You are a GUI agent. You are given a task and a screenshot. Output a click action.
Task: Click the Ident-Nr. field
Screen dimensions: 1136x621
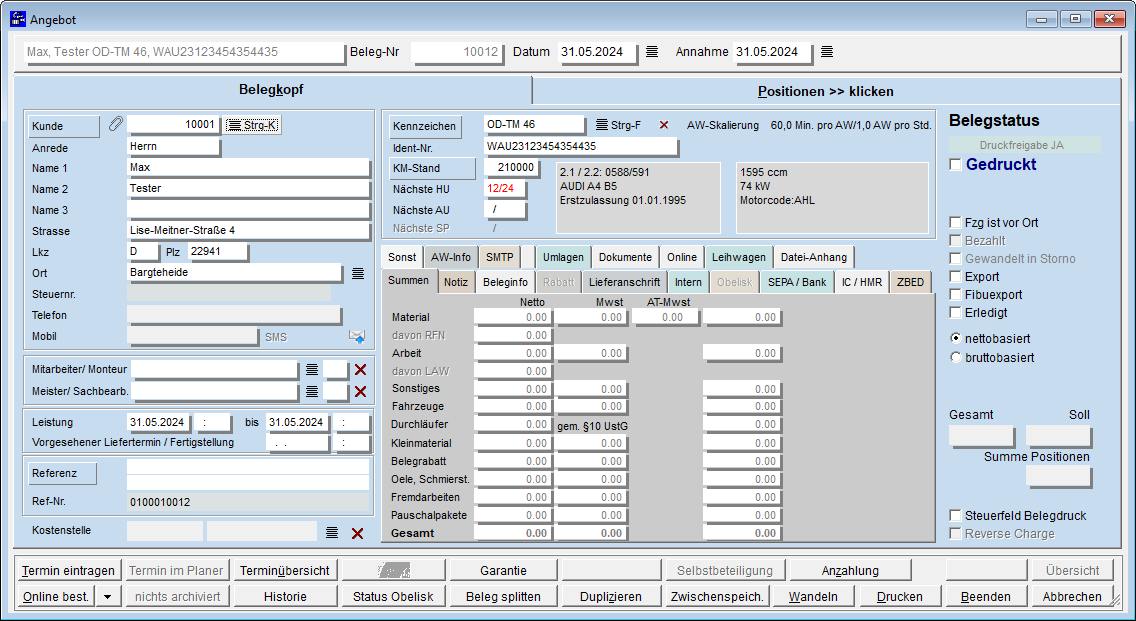581,147
